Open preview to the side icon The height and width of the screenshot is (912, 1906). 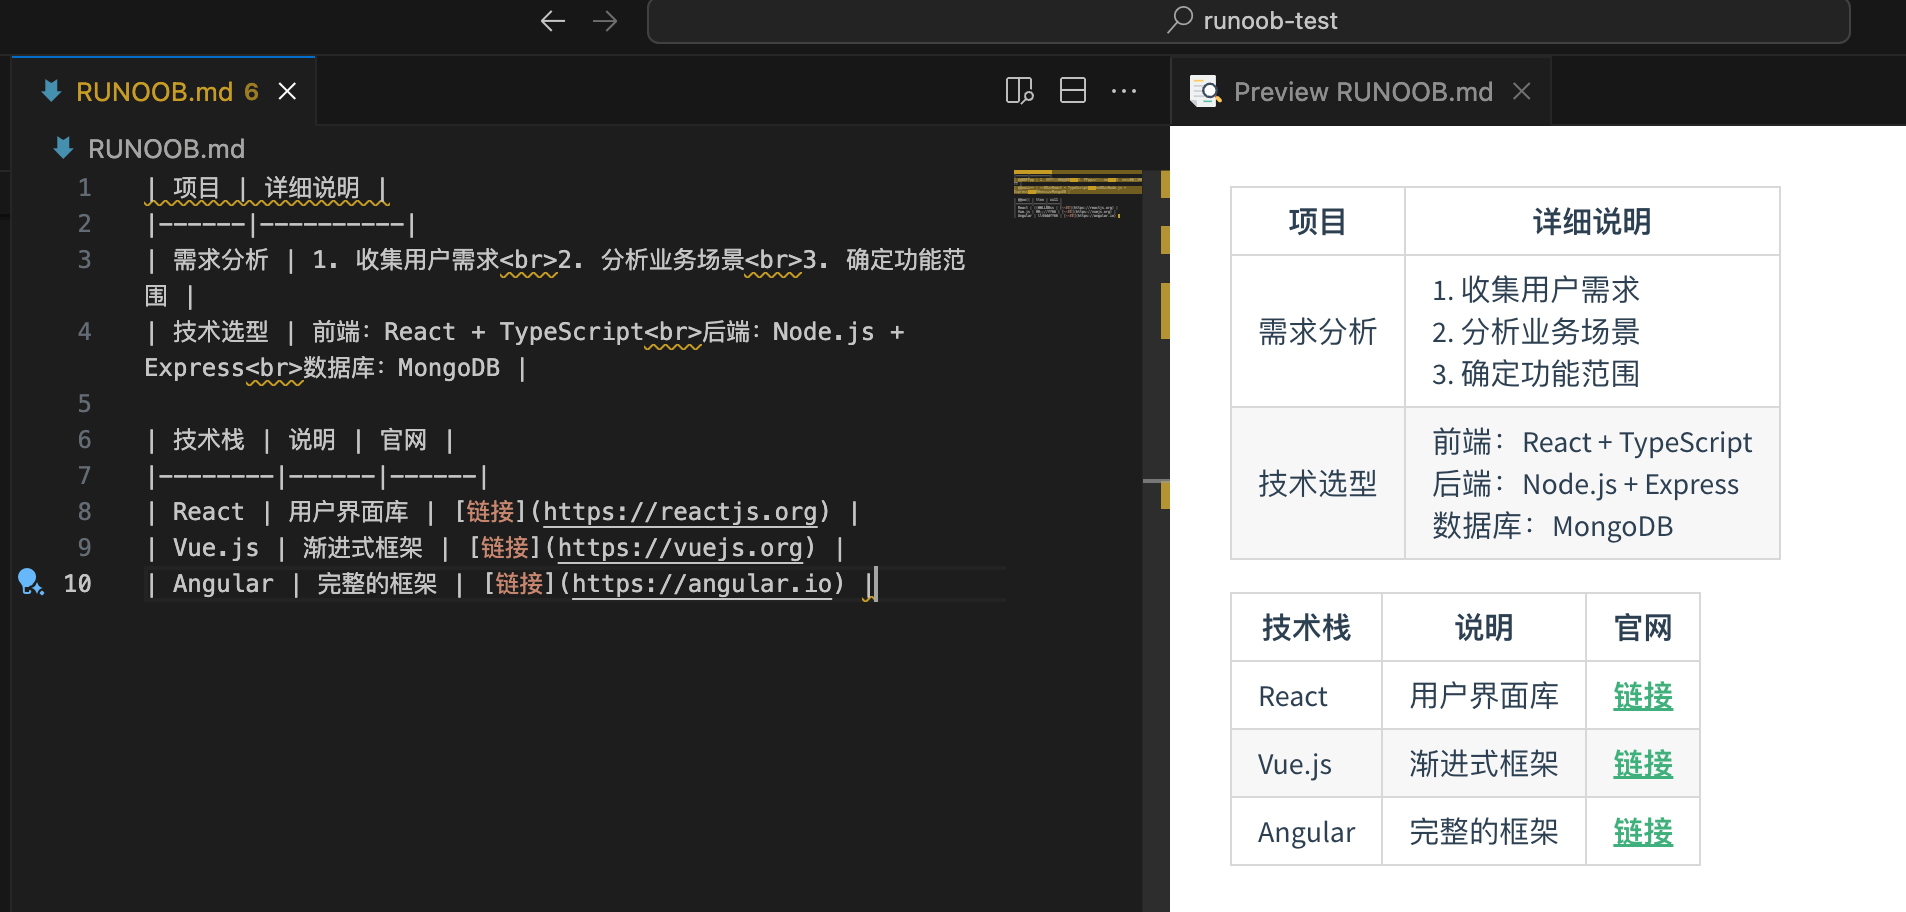(x=1019, y=91)
